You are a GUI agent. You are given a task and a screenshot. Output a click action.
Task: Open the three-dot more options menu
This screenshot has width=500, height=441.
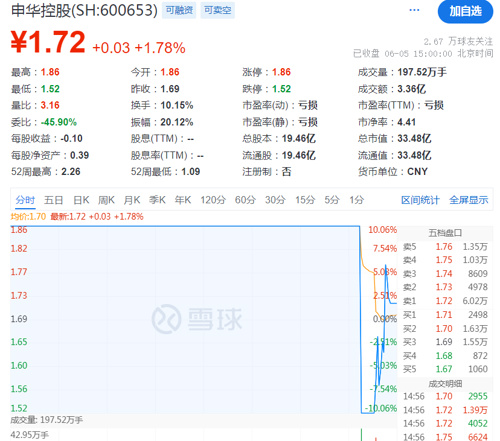(414, 10)
